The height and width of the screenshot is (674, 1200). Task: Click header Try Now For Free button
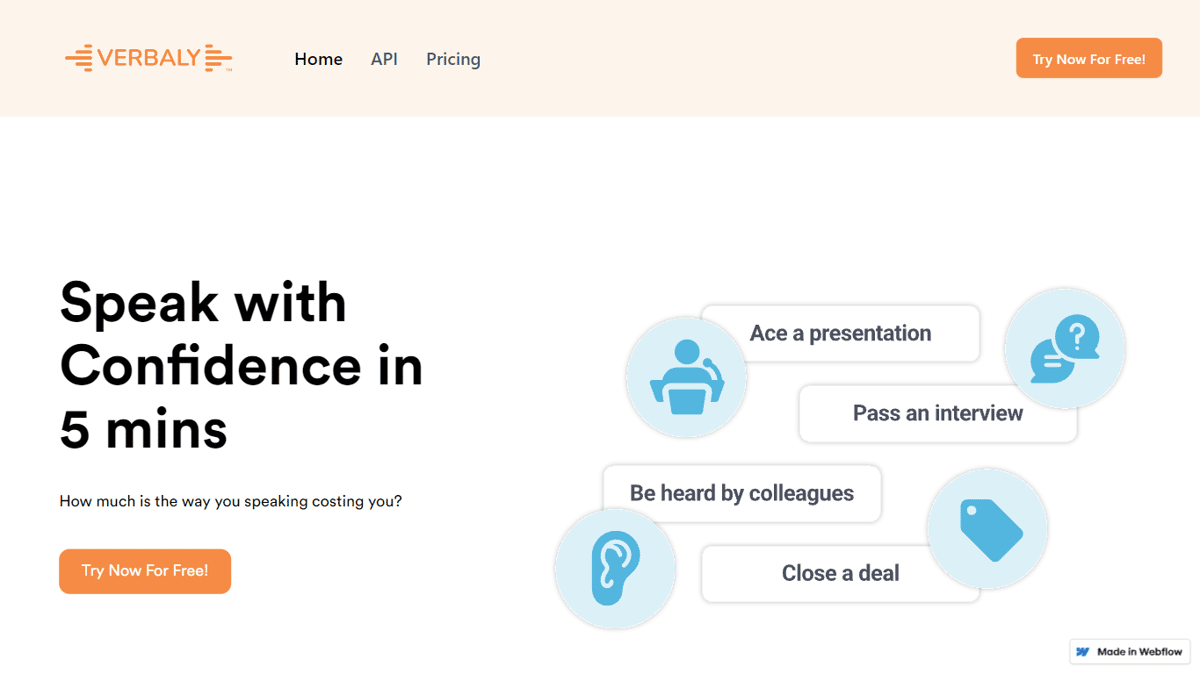(1089, 58)
